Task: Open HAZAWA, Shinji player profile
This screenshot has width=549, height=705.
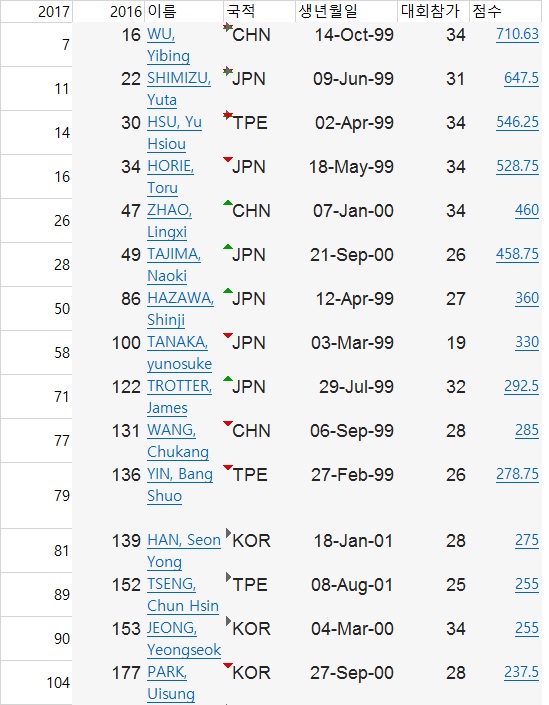Action: click(x=181, y=309)
